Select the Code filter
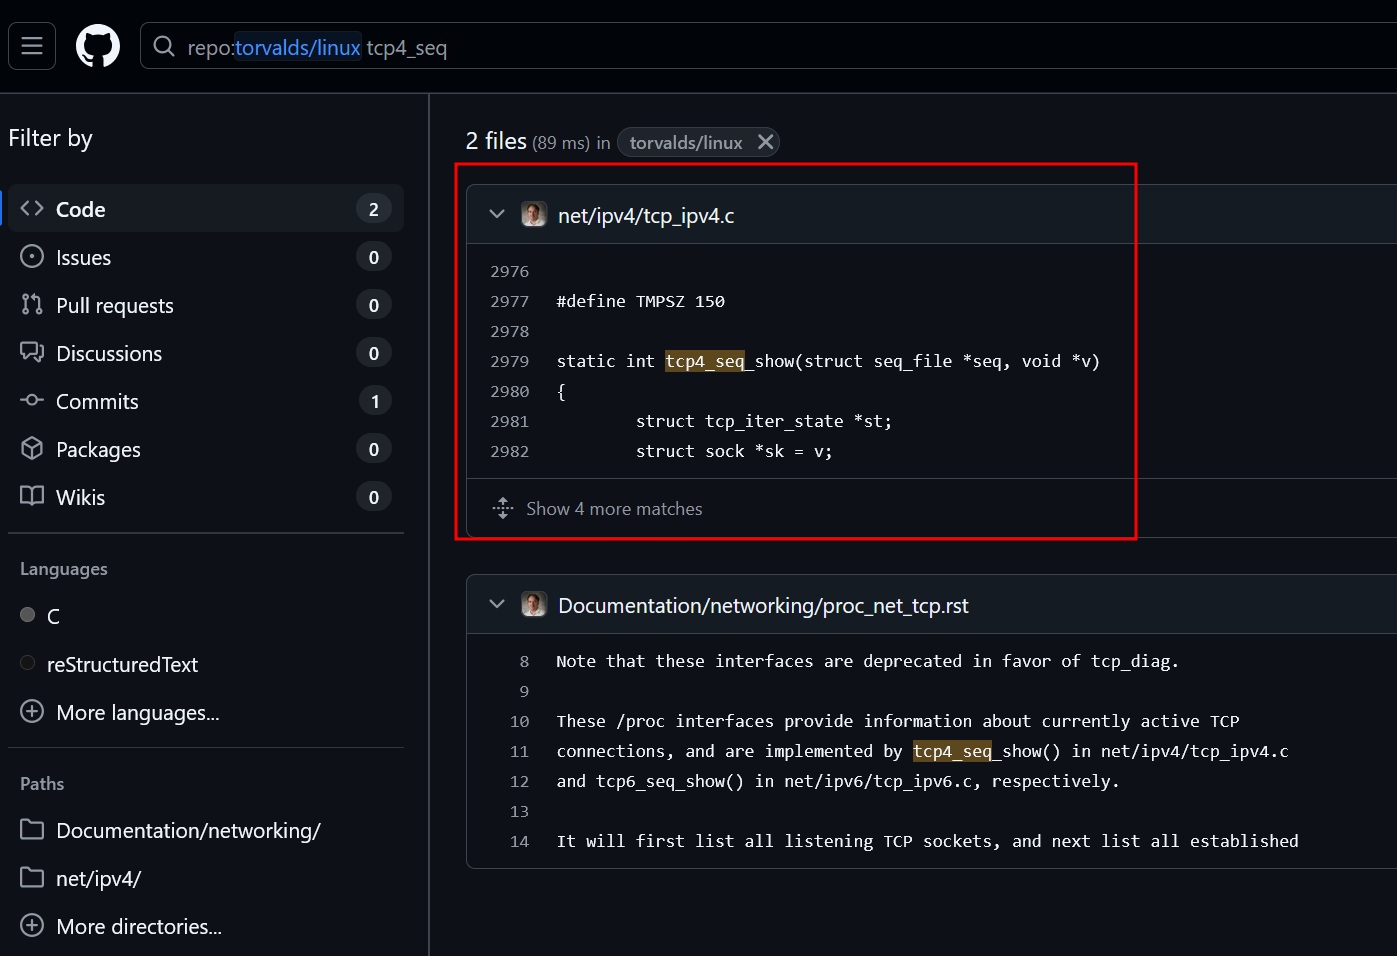The width and height of the screenshot is (1397, 956). tap(206, 208)
